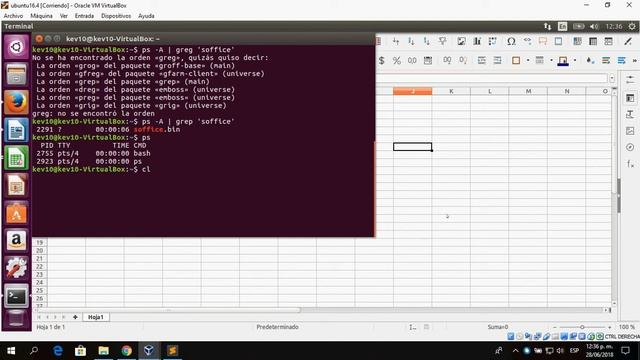Click the Split window toolbar icon

coord(609,41)
